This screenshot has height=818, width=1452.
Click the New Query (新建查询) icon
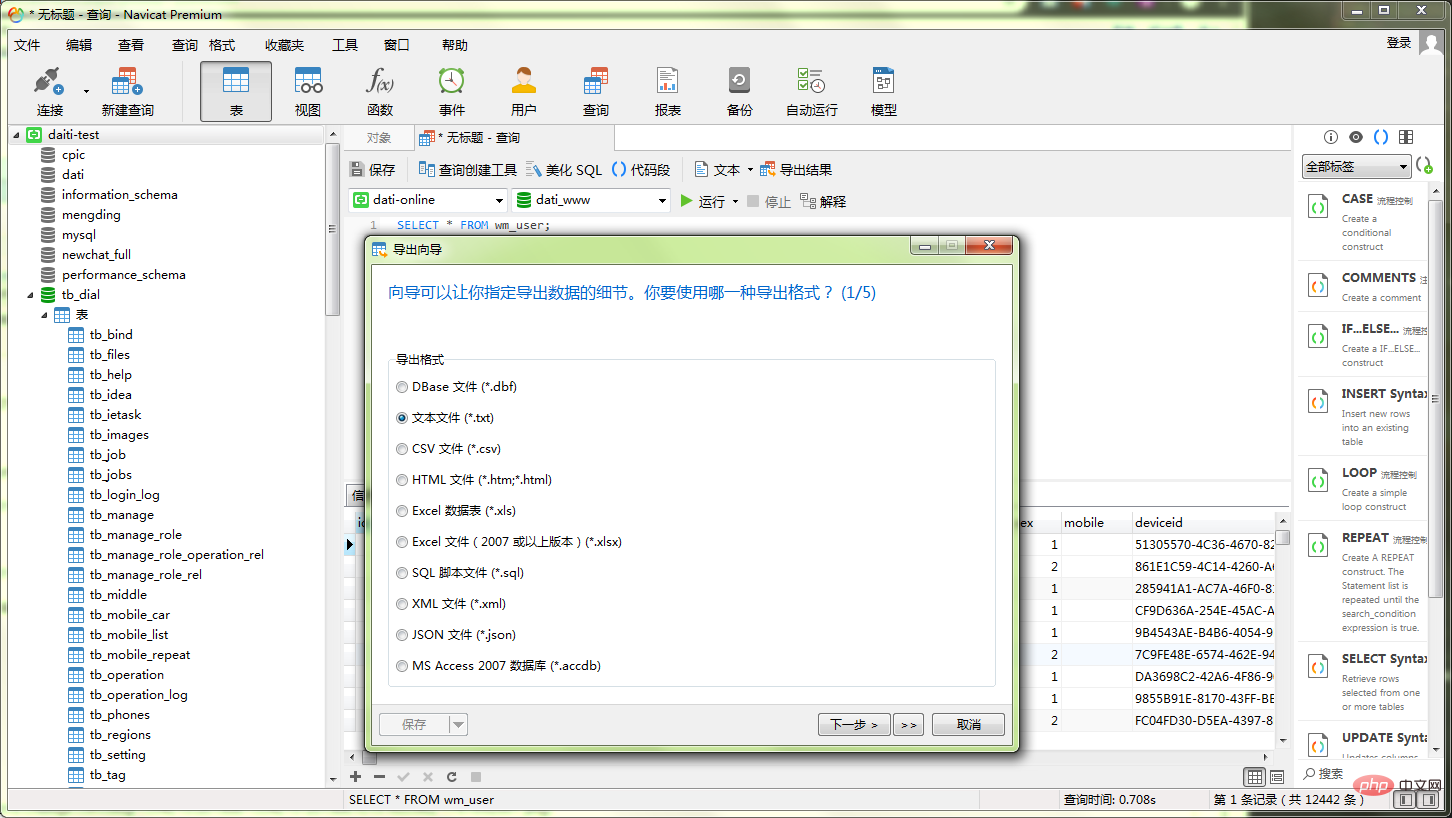click(x=127, y=92)
